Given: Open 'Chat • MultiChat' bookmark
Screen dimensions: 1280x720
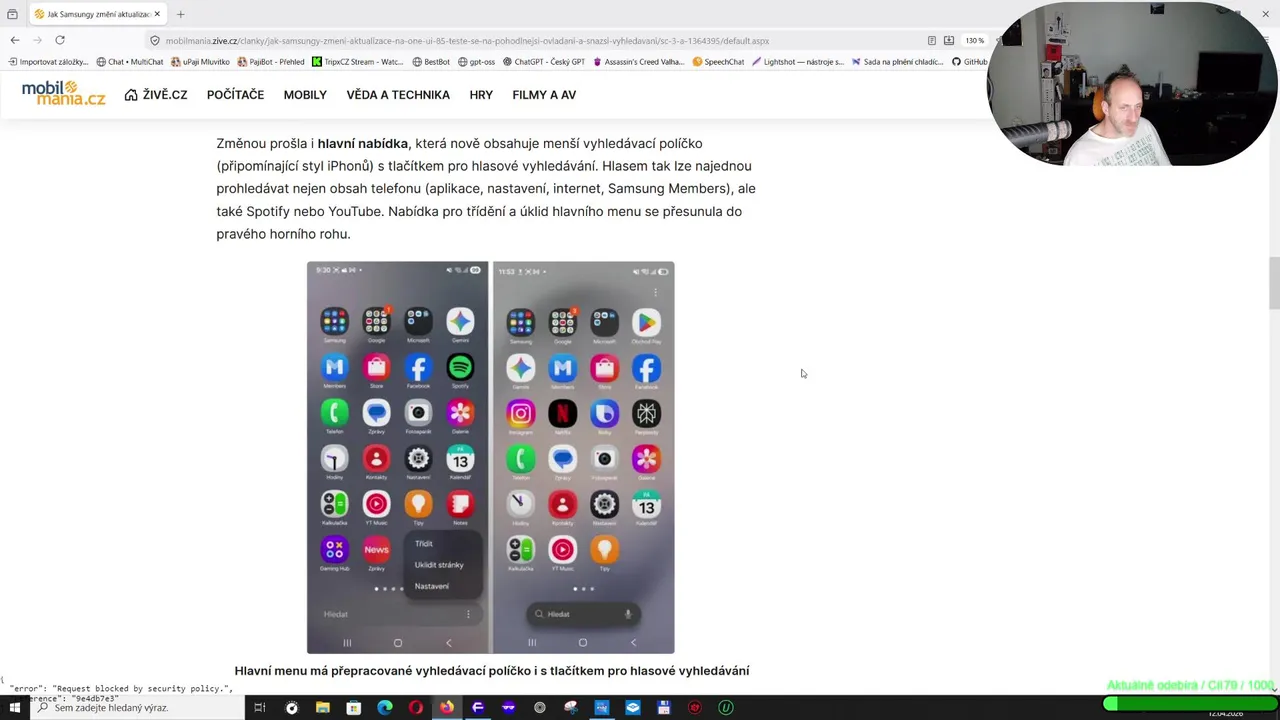Looking at the screenshot, I should (130, 62).
